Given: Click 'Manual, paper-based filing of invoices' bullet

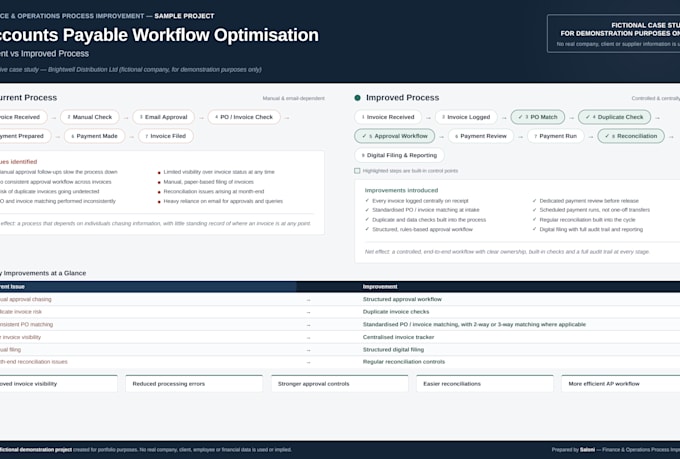Looking at the screenshot, I should [x=209, y=182].
